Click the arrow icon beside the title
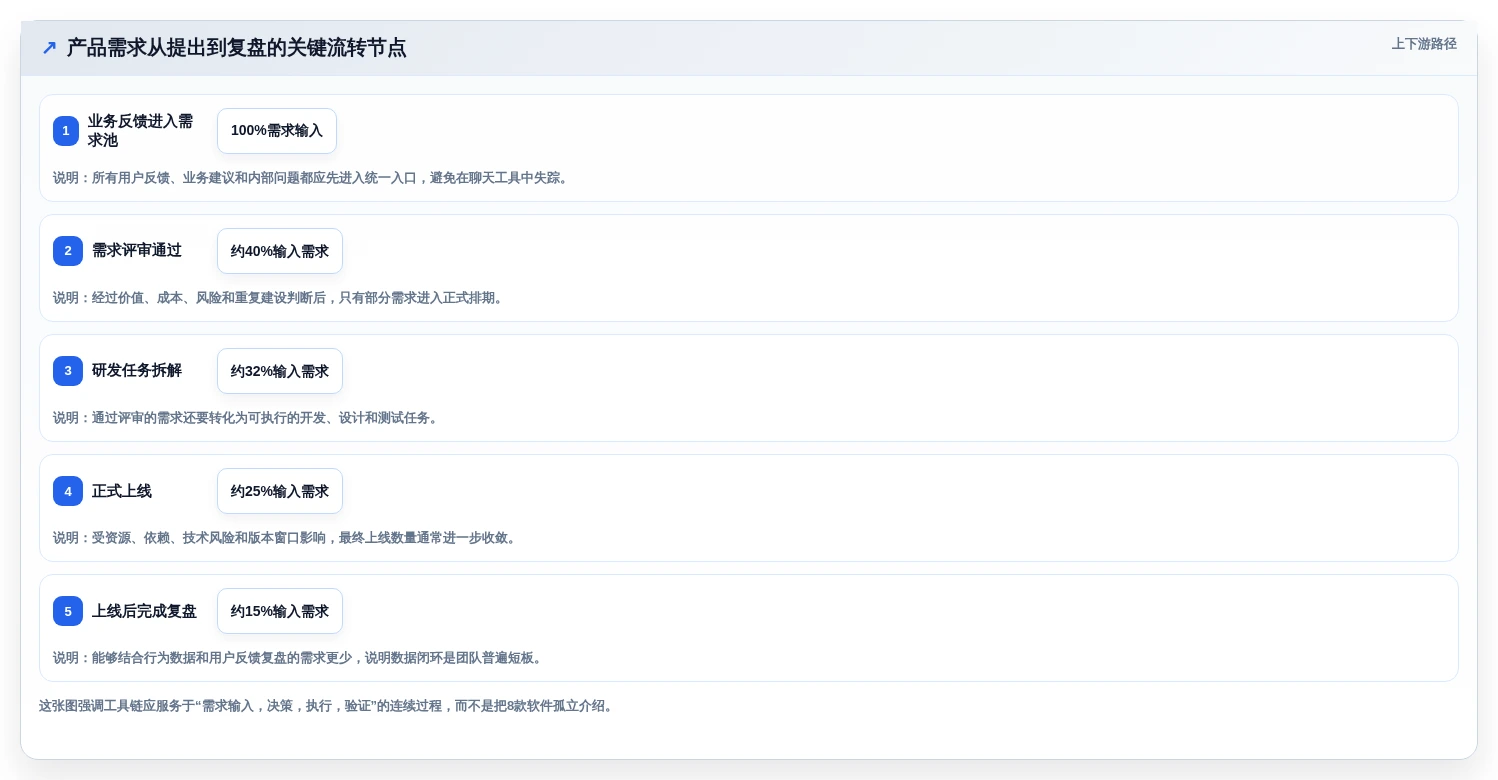Viewport: 1498px width, 780px height. point(49,48)
